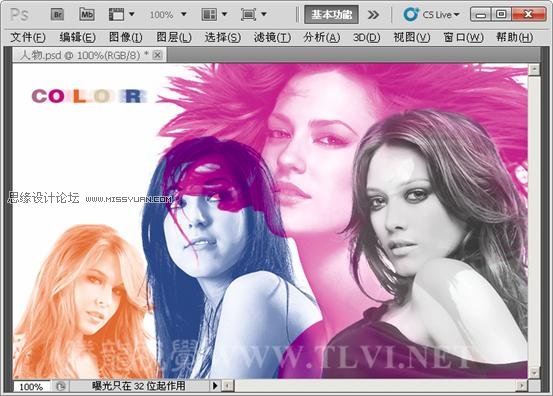Open the CS Live menu
The height and width of the screenshot is (396, 553).
[440, 15]
